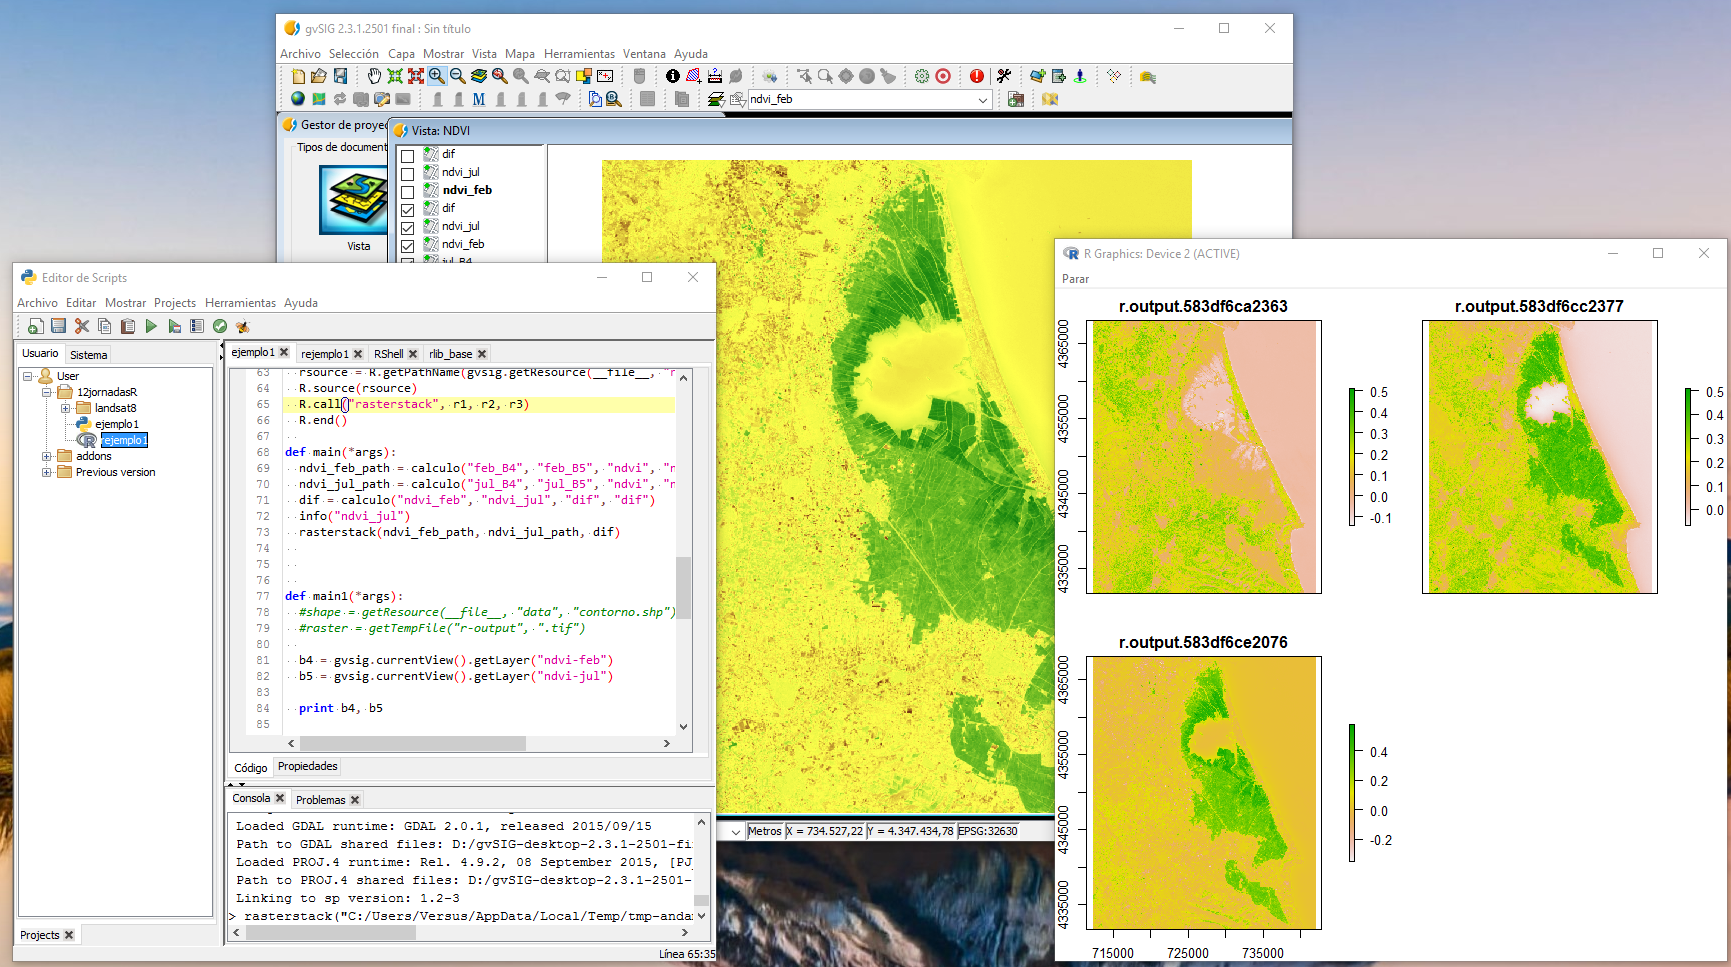The width and height of the screenshot is (1731, 967).
Task: Open the ndvi_feb layer dropdown in toolbar
Action: tap(983, 99)
